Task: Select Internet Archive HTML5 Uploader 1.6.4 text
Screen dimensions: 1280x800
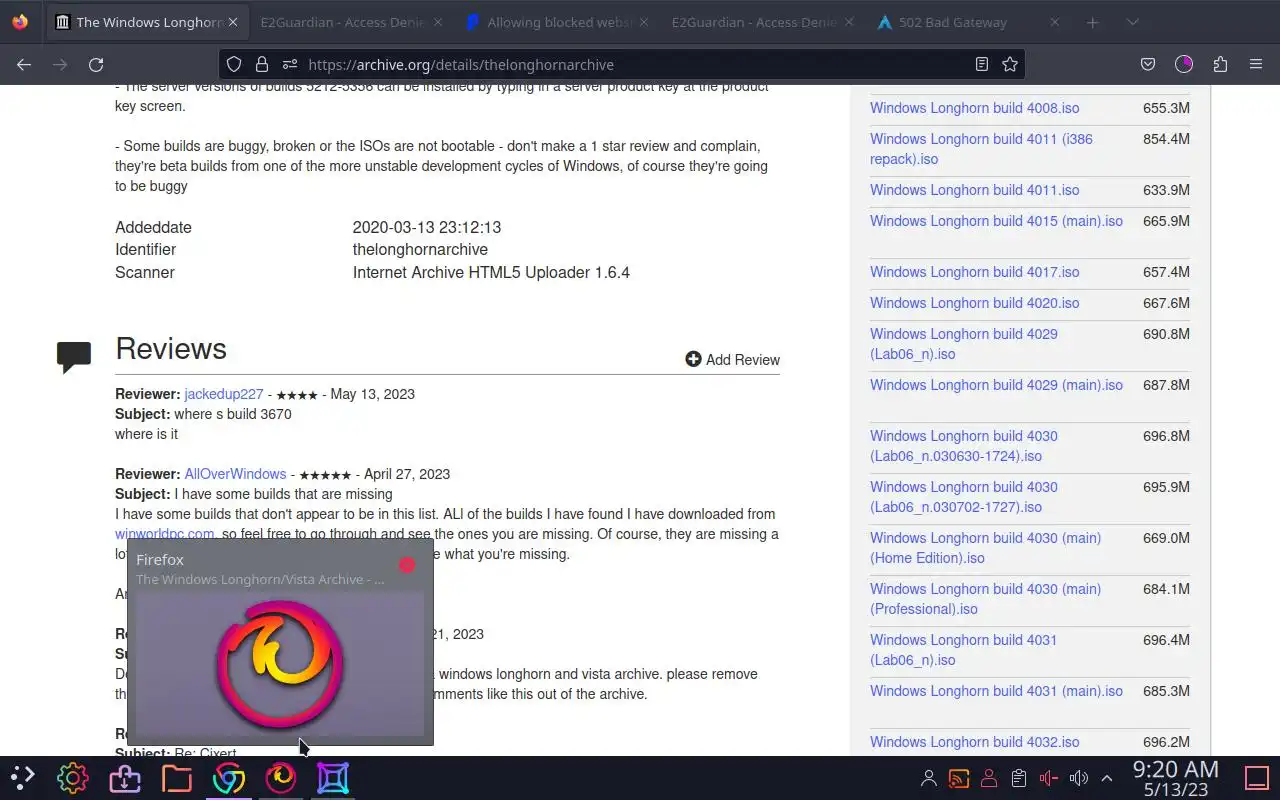Action: click(x=491, y=272)
